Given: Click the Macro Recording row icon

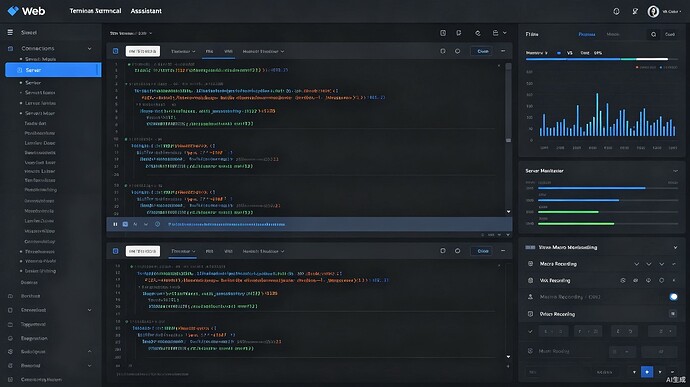Looking at the screenshot, I should [530, 264].
